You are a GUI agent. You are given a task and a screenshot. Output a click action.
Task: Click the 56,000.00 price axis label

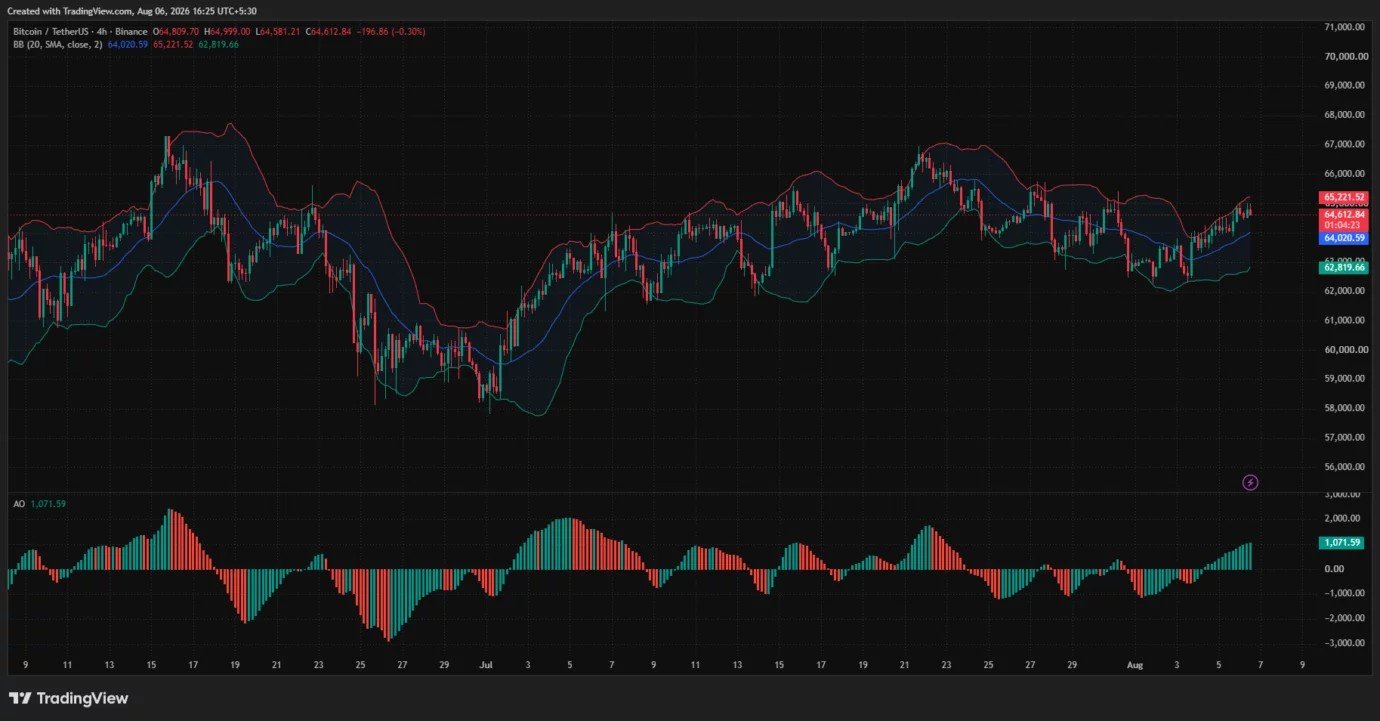pos(1345,467)
